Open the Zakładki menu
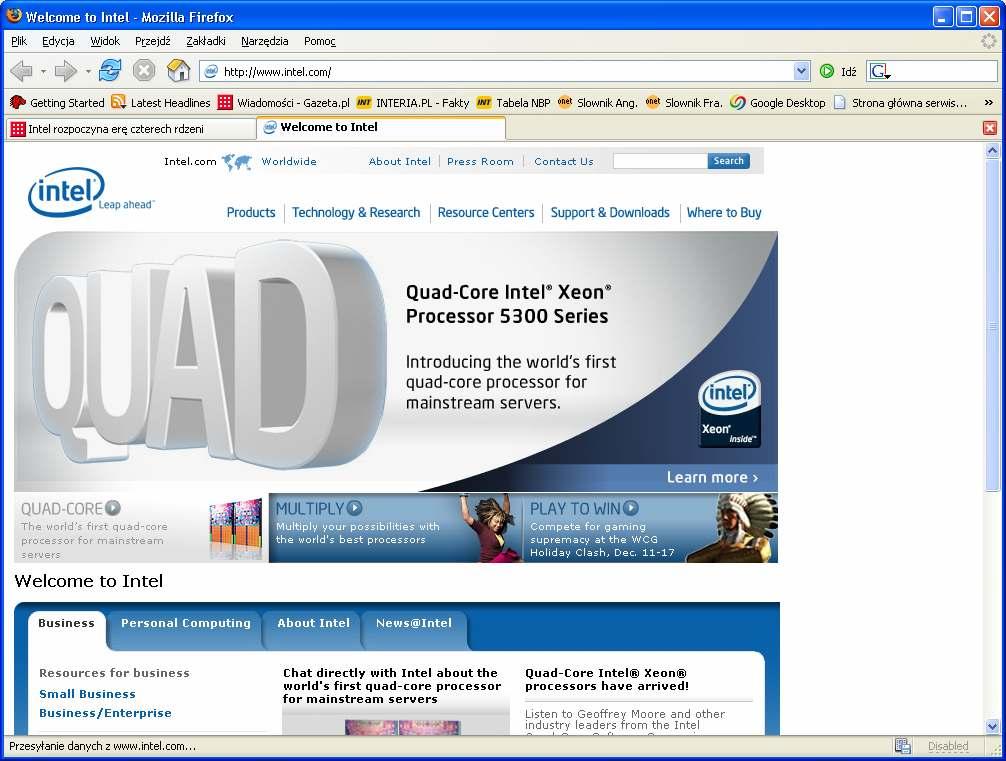The image size is (1006, 761). 205,41
